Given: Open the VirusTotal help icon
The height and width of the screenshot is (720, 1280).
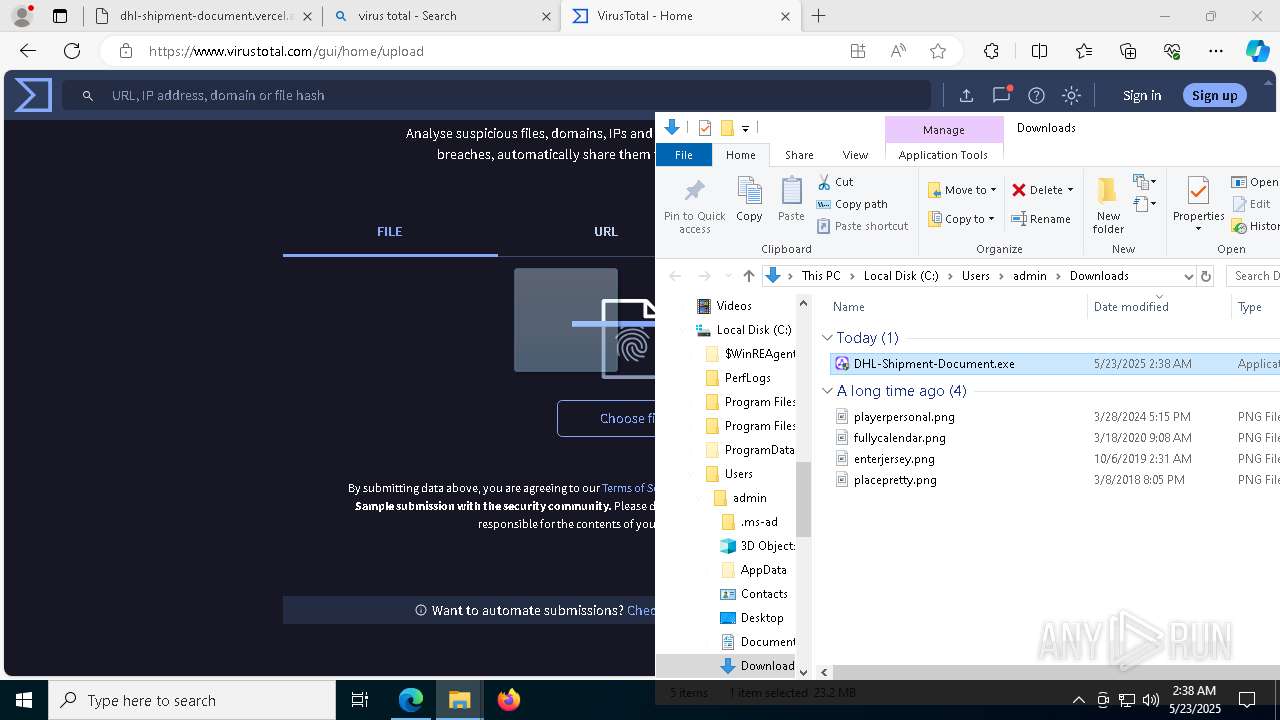Looking at the screenshot, I should (1036, 95).
